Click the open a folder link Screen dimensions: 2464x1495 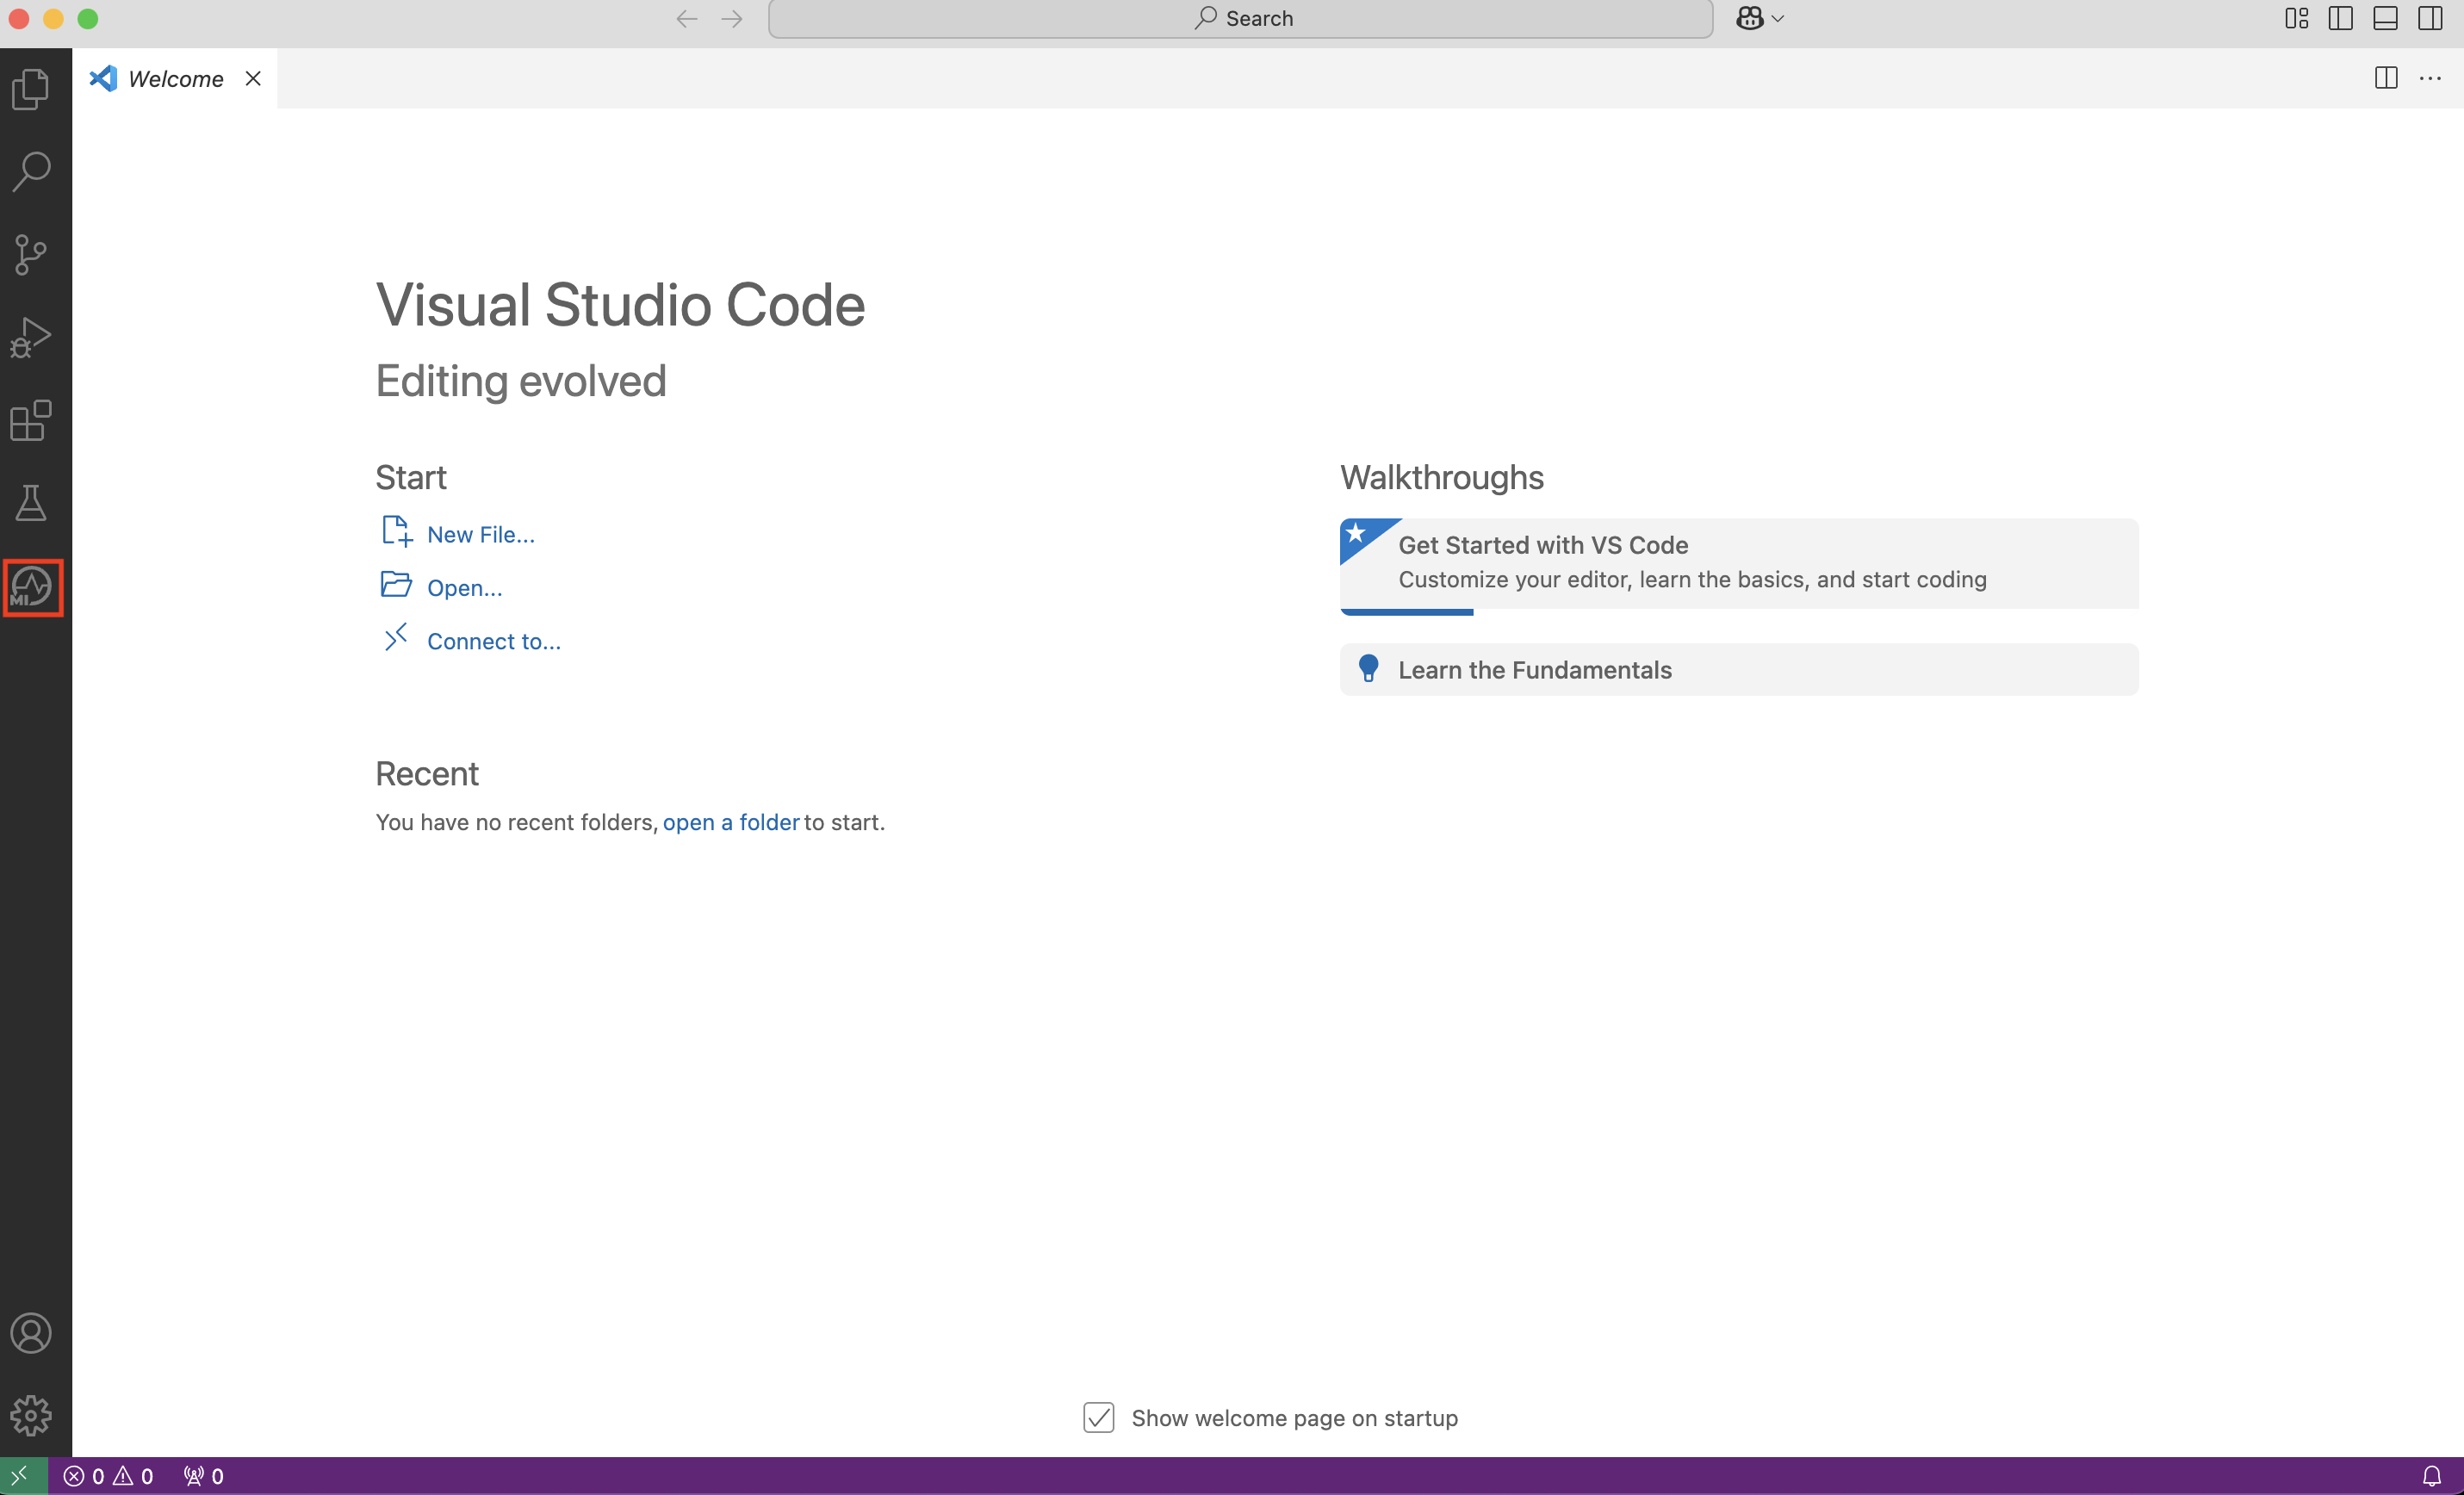click(x=730, y=822)
